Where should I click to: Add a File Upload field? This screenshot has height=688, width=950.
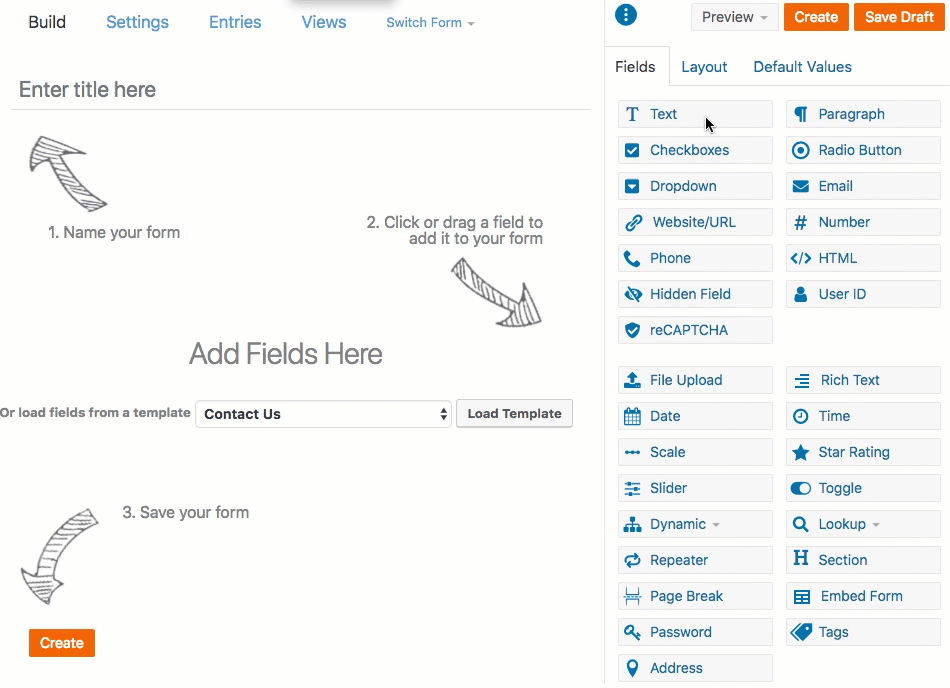coord(694,380)
